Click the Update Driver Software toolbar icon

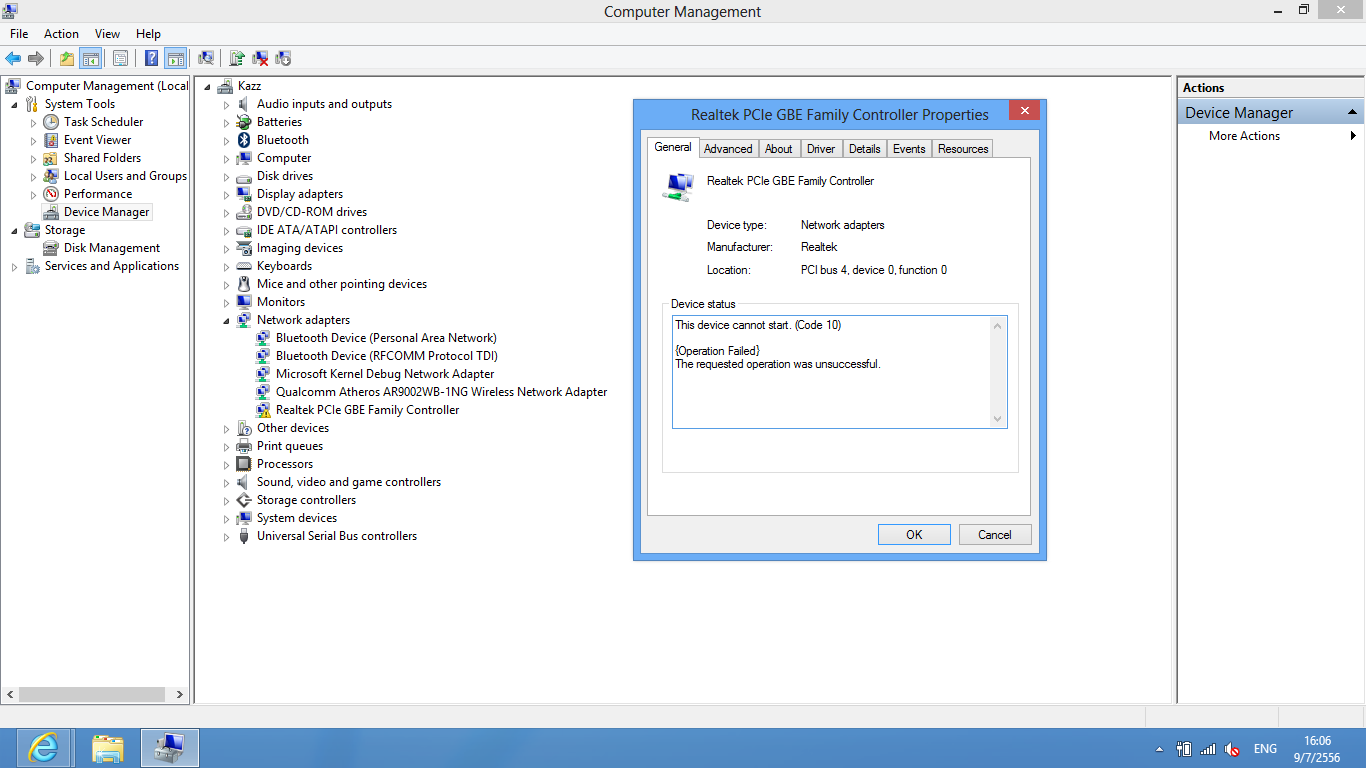tap(237, 58)
